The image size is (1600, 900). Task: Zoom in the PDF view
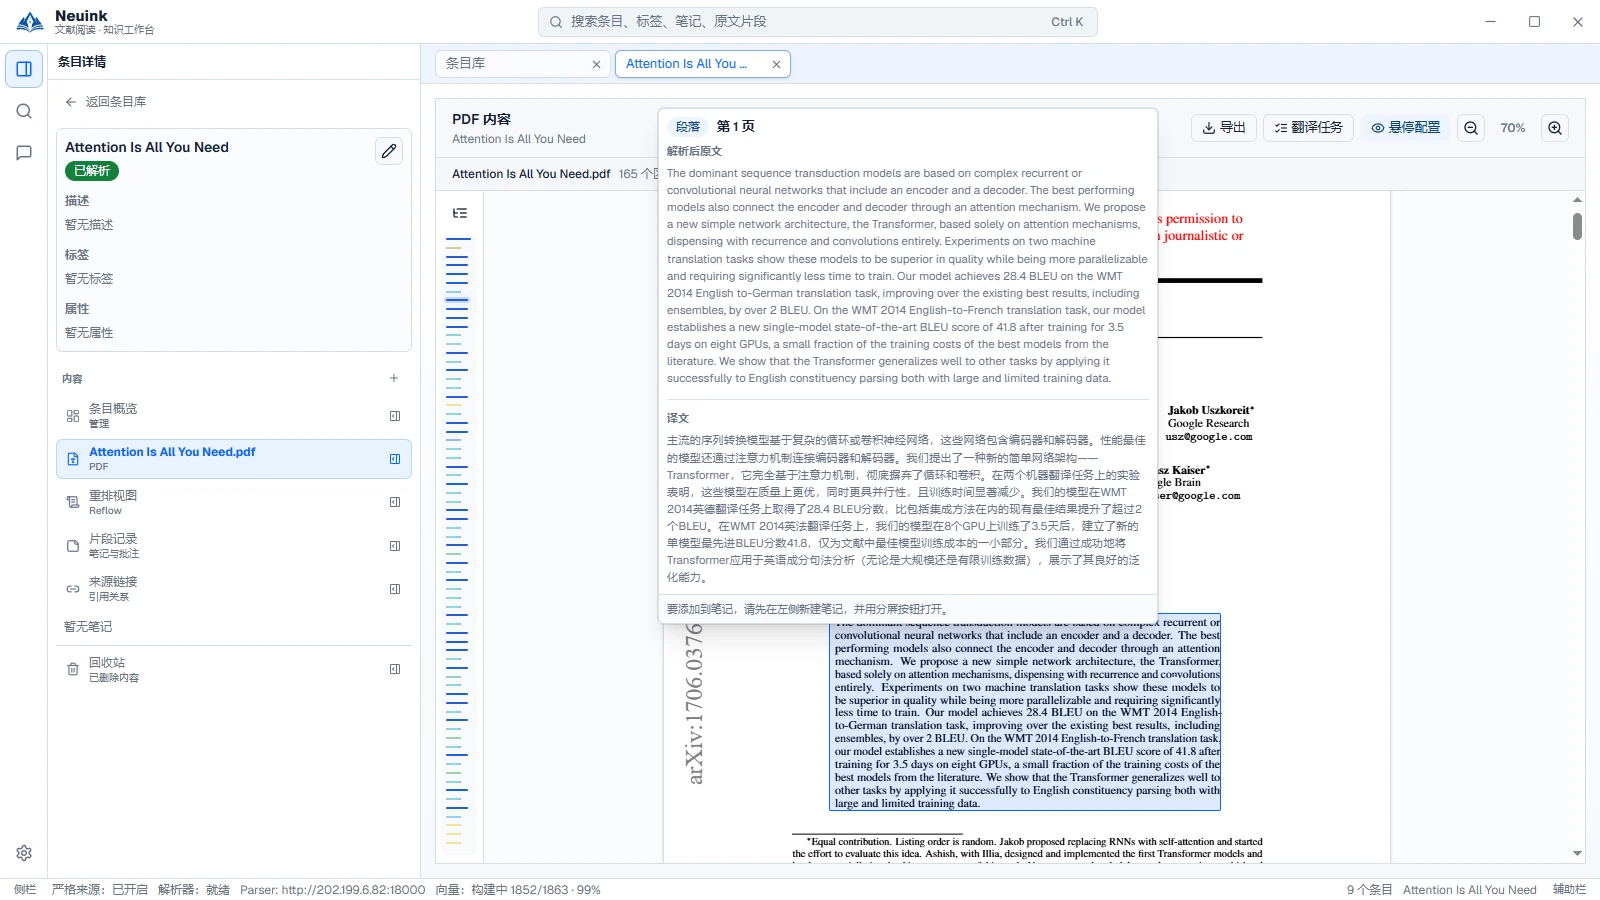click(x=1555, y=128)
